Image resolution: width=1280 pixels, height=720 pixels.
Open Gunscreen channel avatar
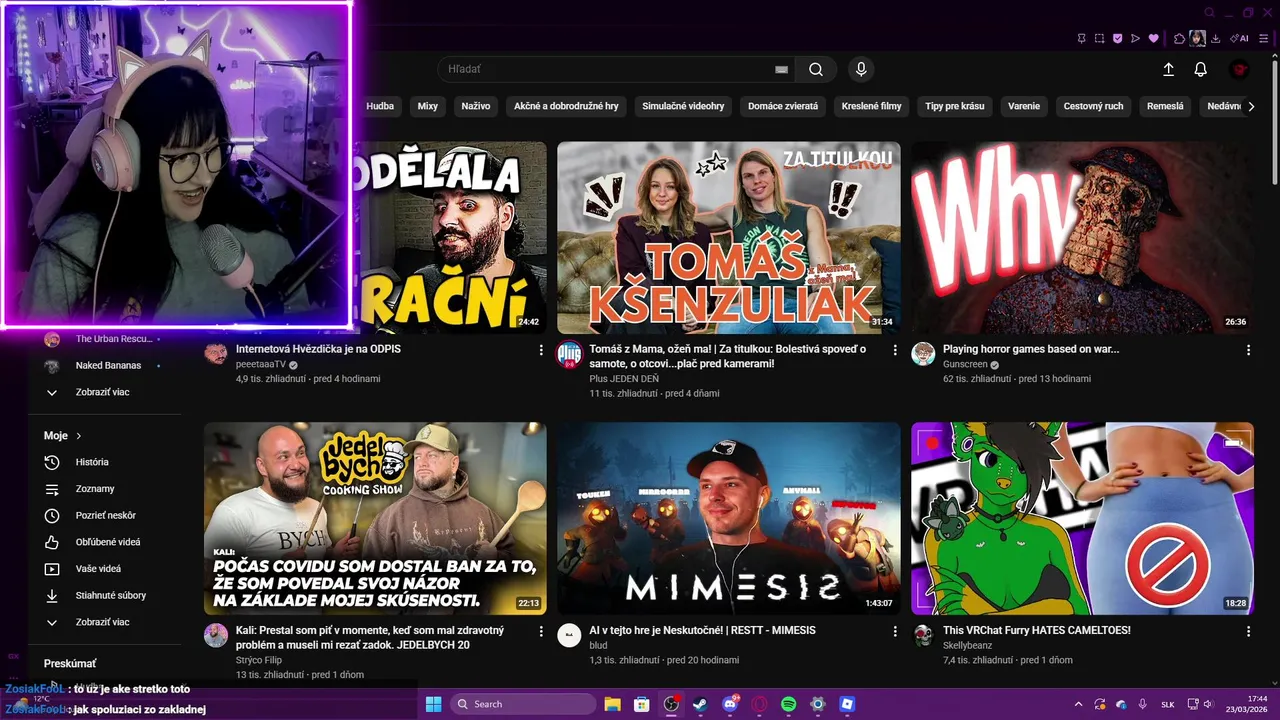point(923,354)
